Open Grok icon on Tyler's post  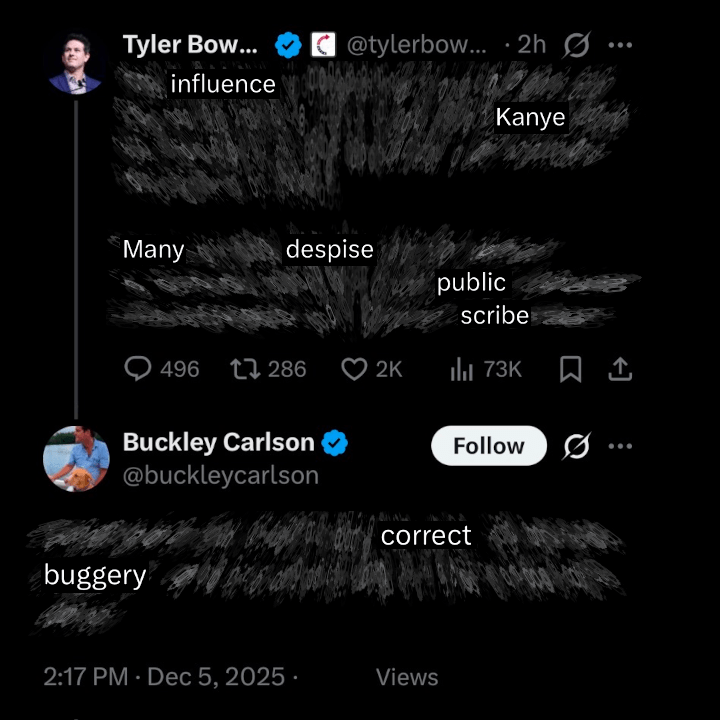(576, 45)
